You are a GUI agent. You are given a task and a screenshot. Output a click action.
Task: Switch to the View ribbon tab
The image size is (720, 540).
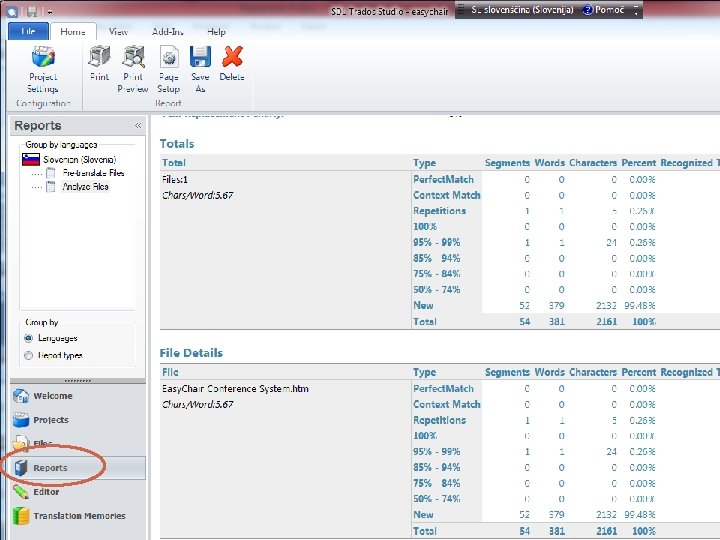(x=118, y=32)
